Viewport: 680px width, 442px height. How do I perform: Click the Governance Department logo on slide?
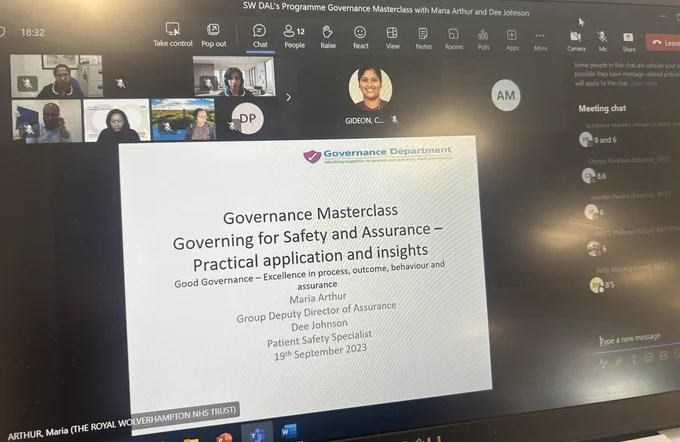377,155
